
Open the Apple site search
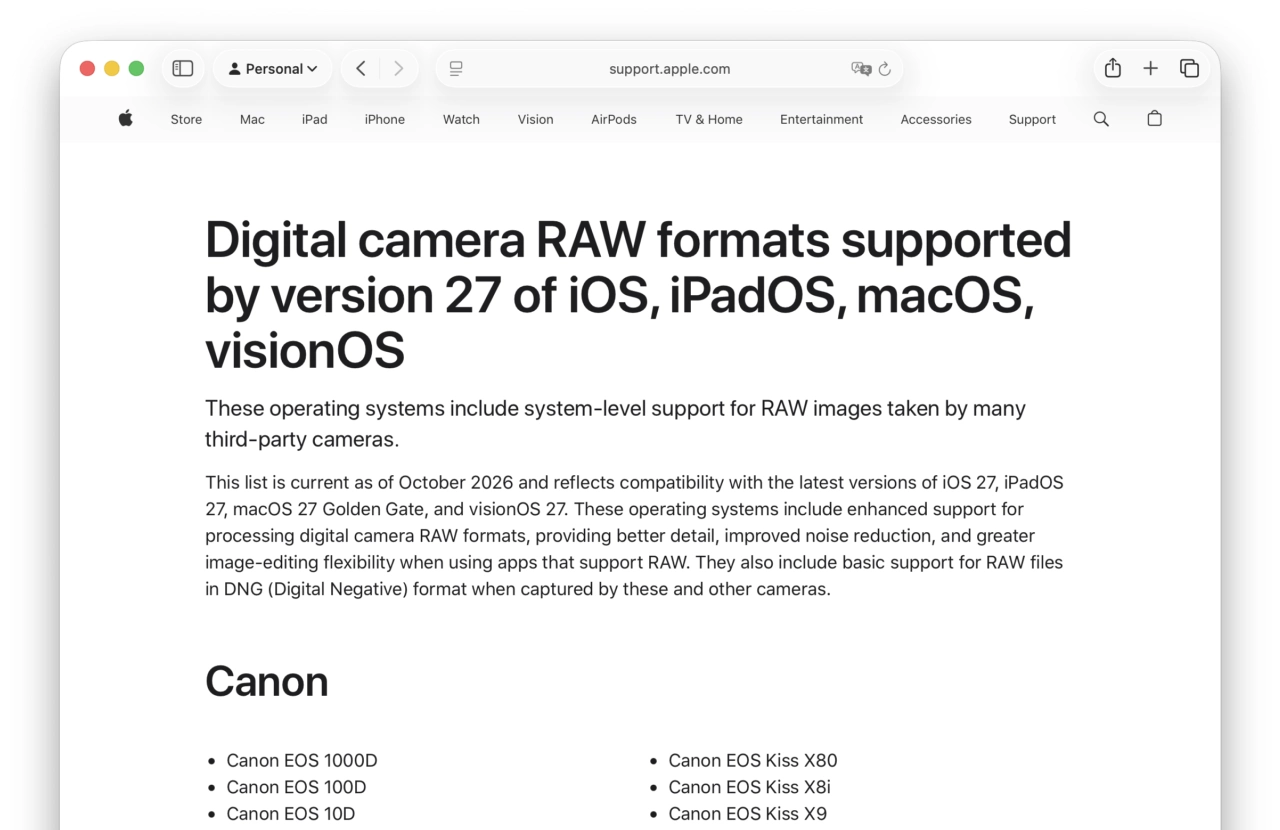click(1101, 118)
